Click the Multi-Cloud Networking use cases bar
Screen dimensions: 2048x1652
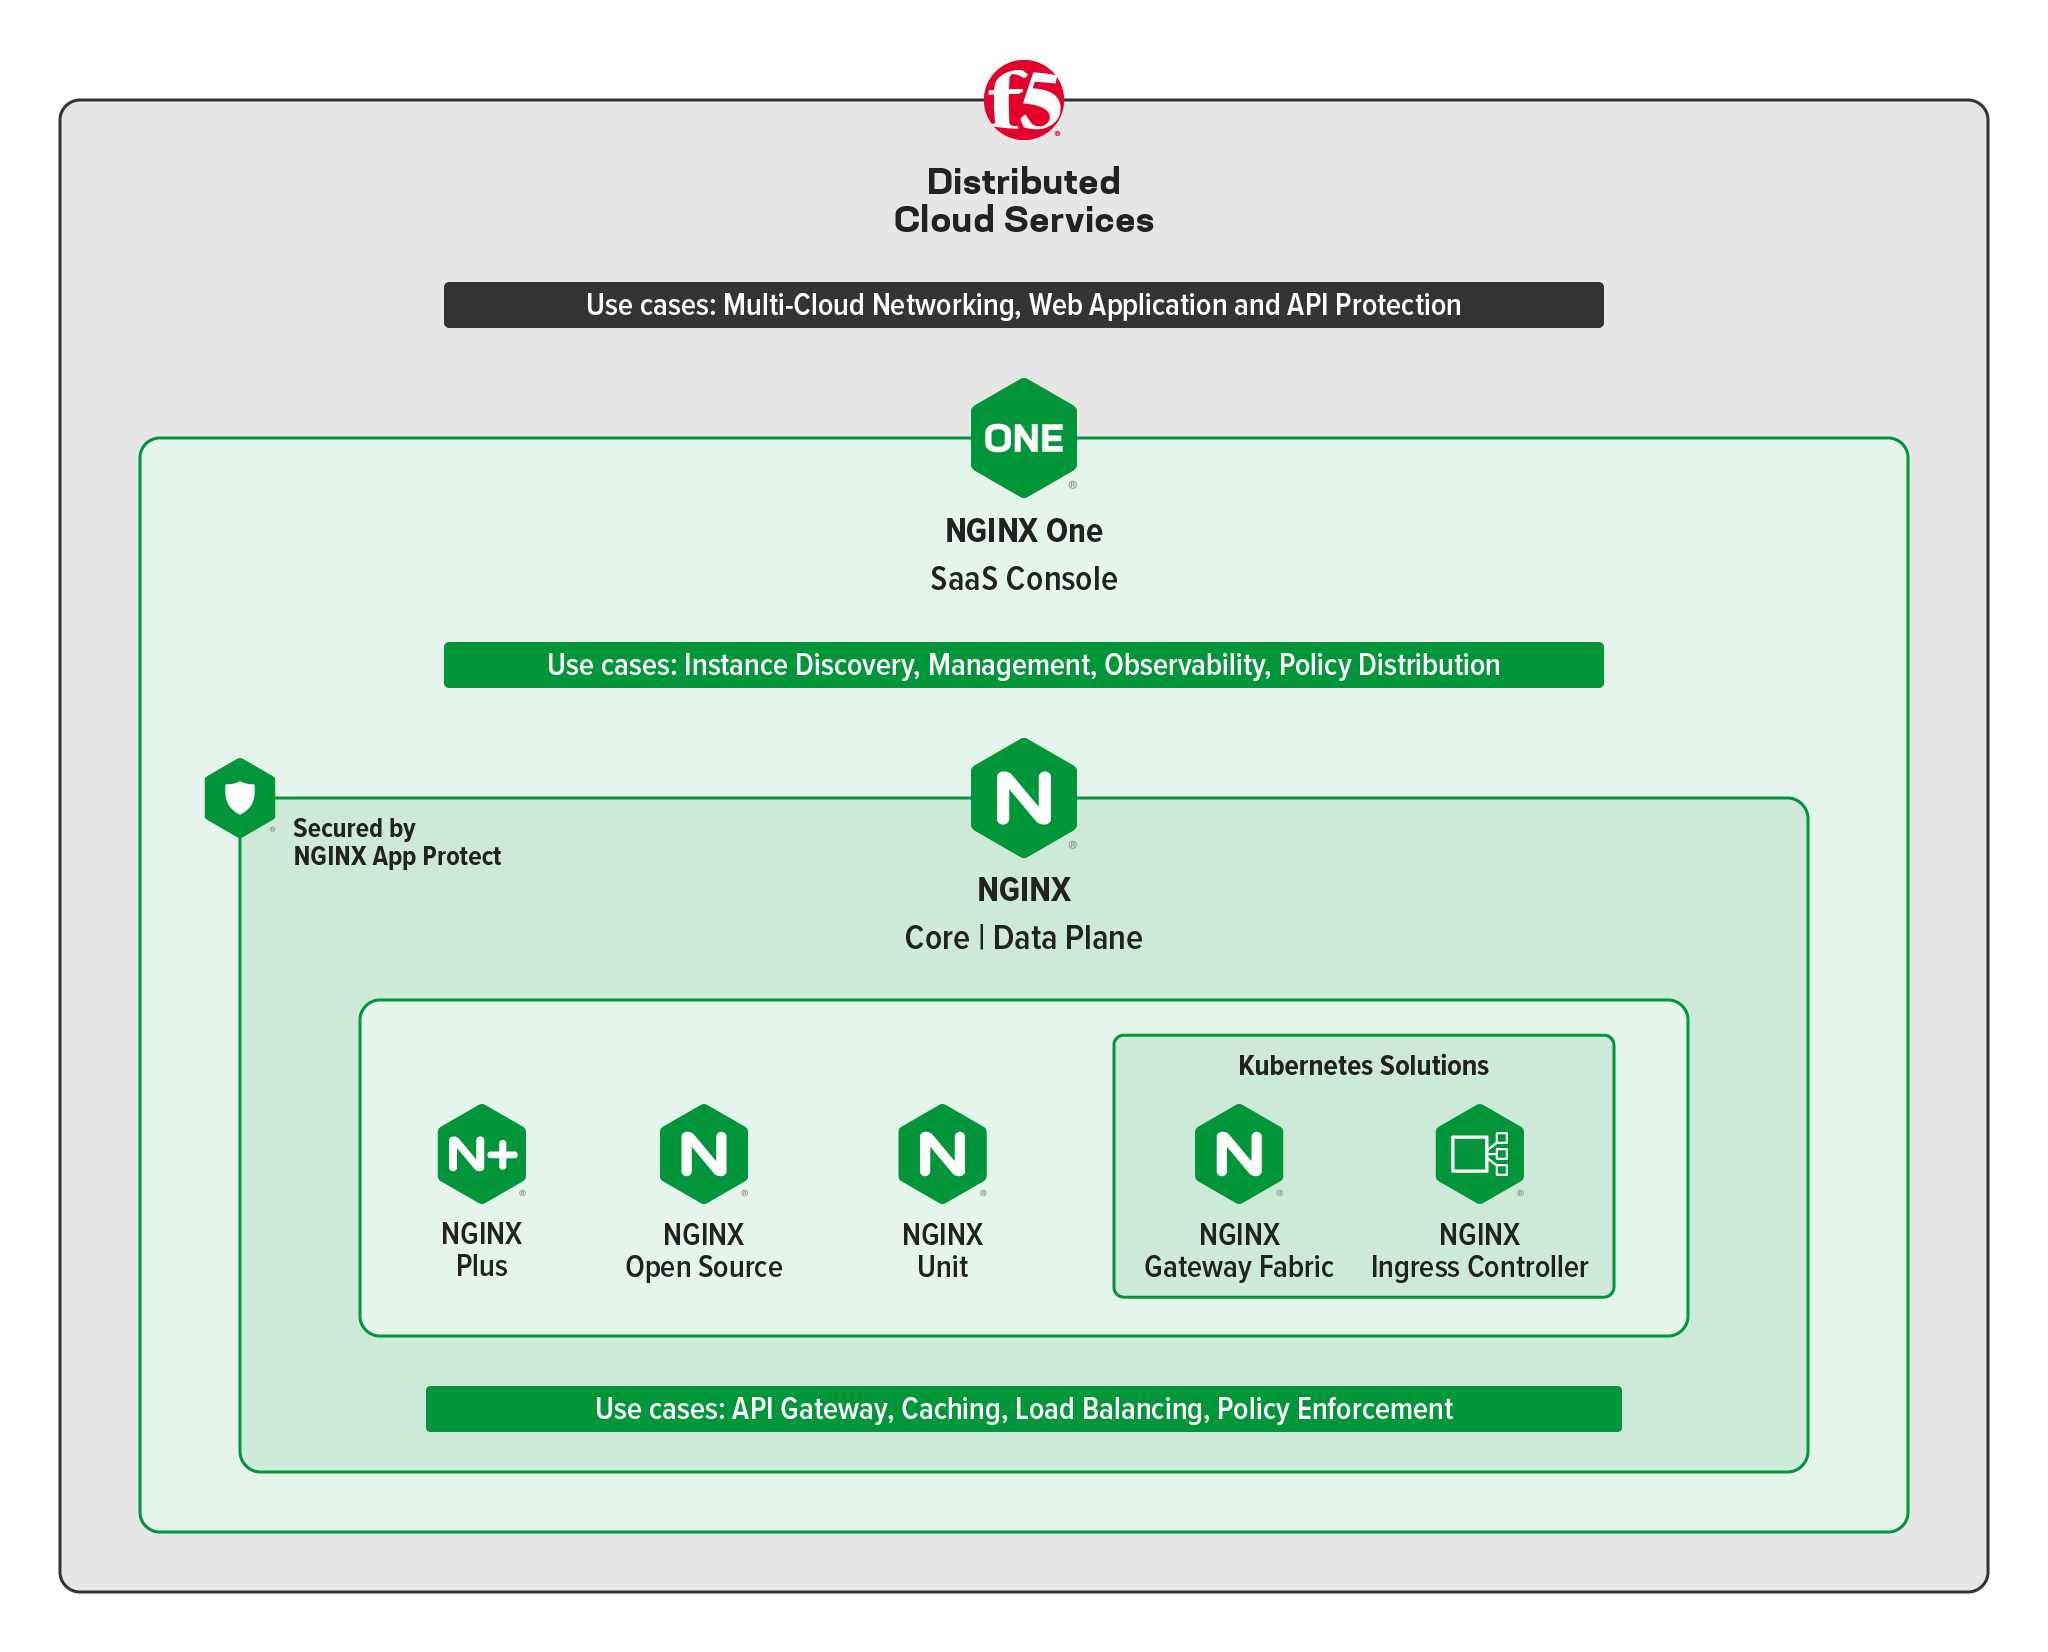click(1023, 305)
